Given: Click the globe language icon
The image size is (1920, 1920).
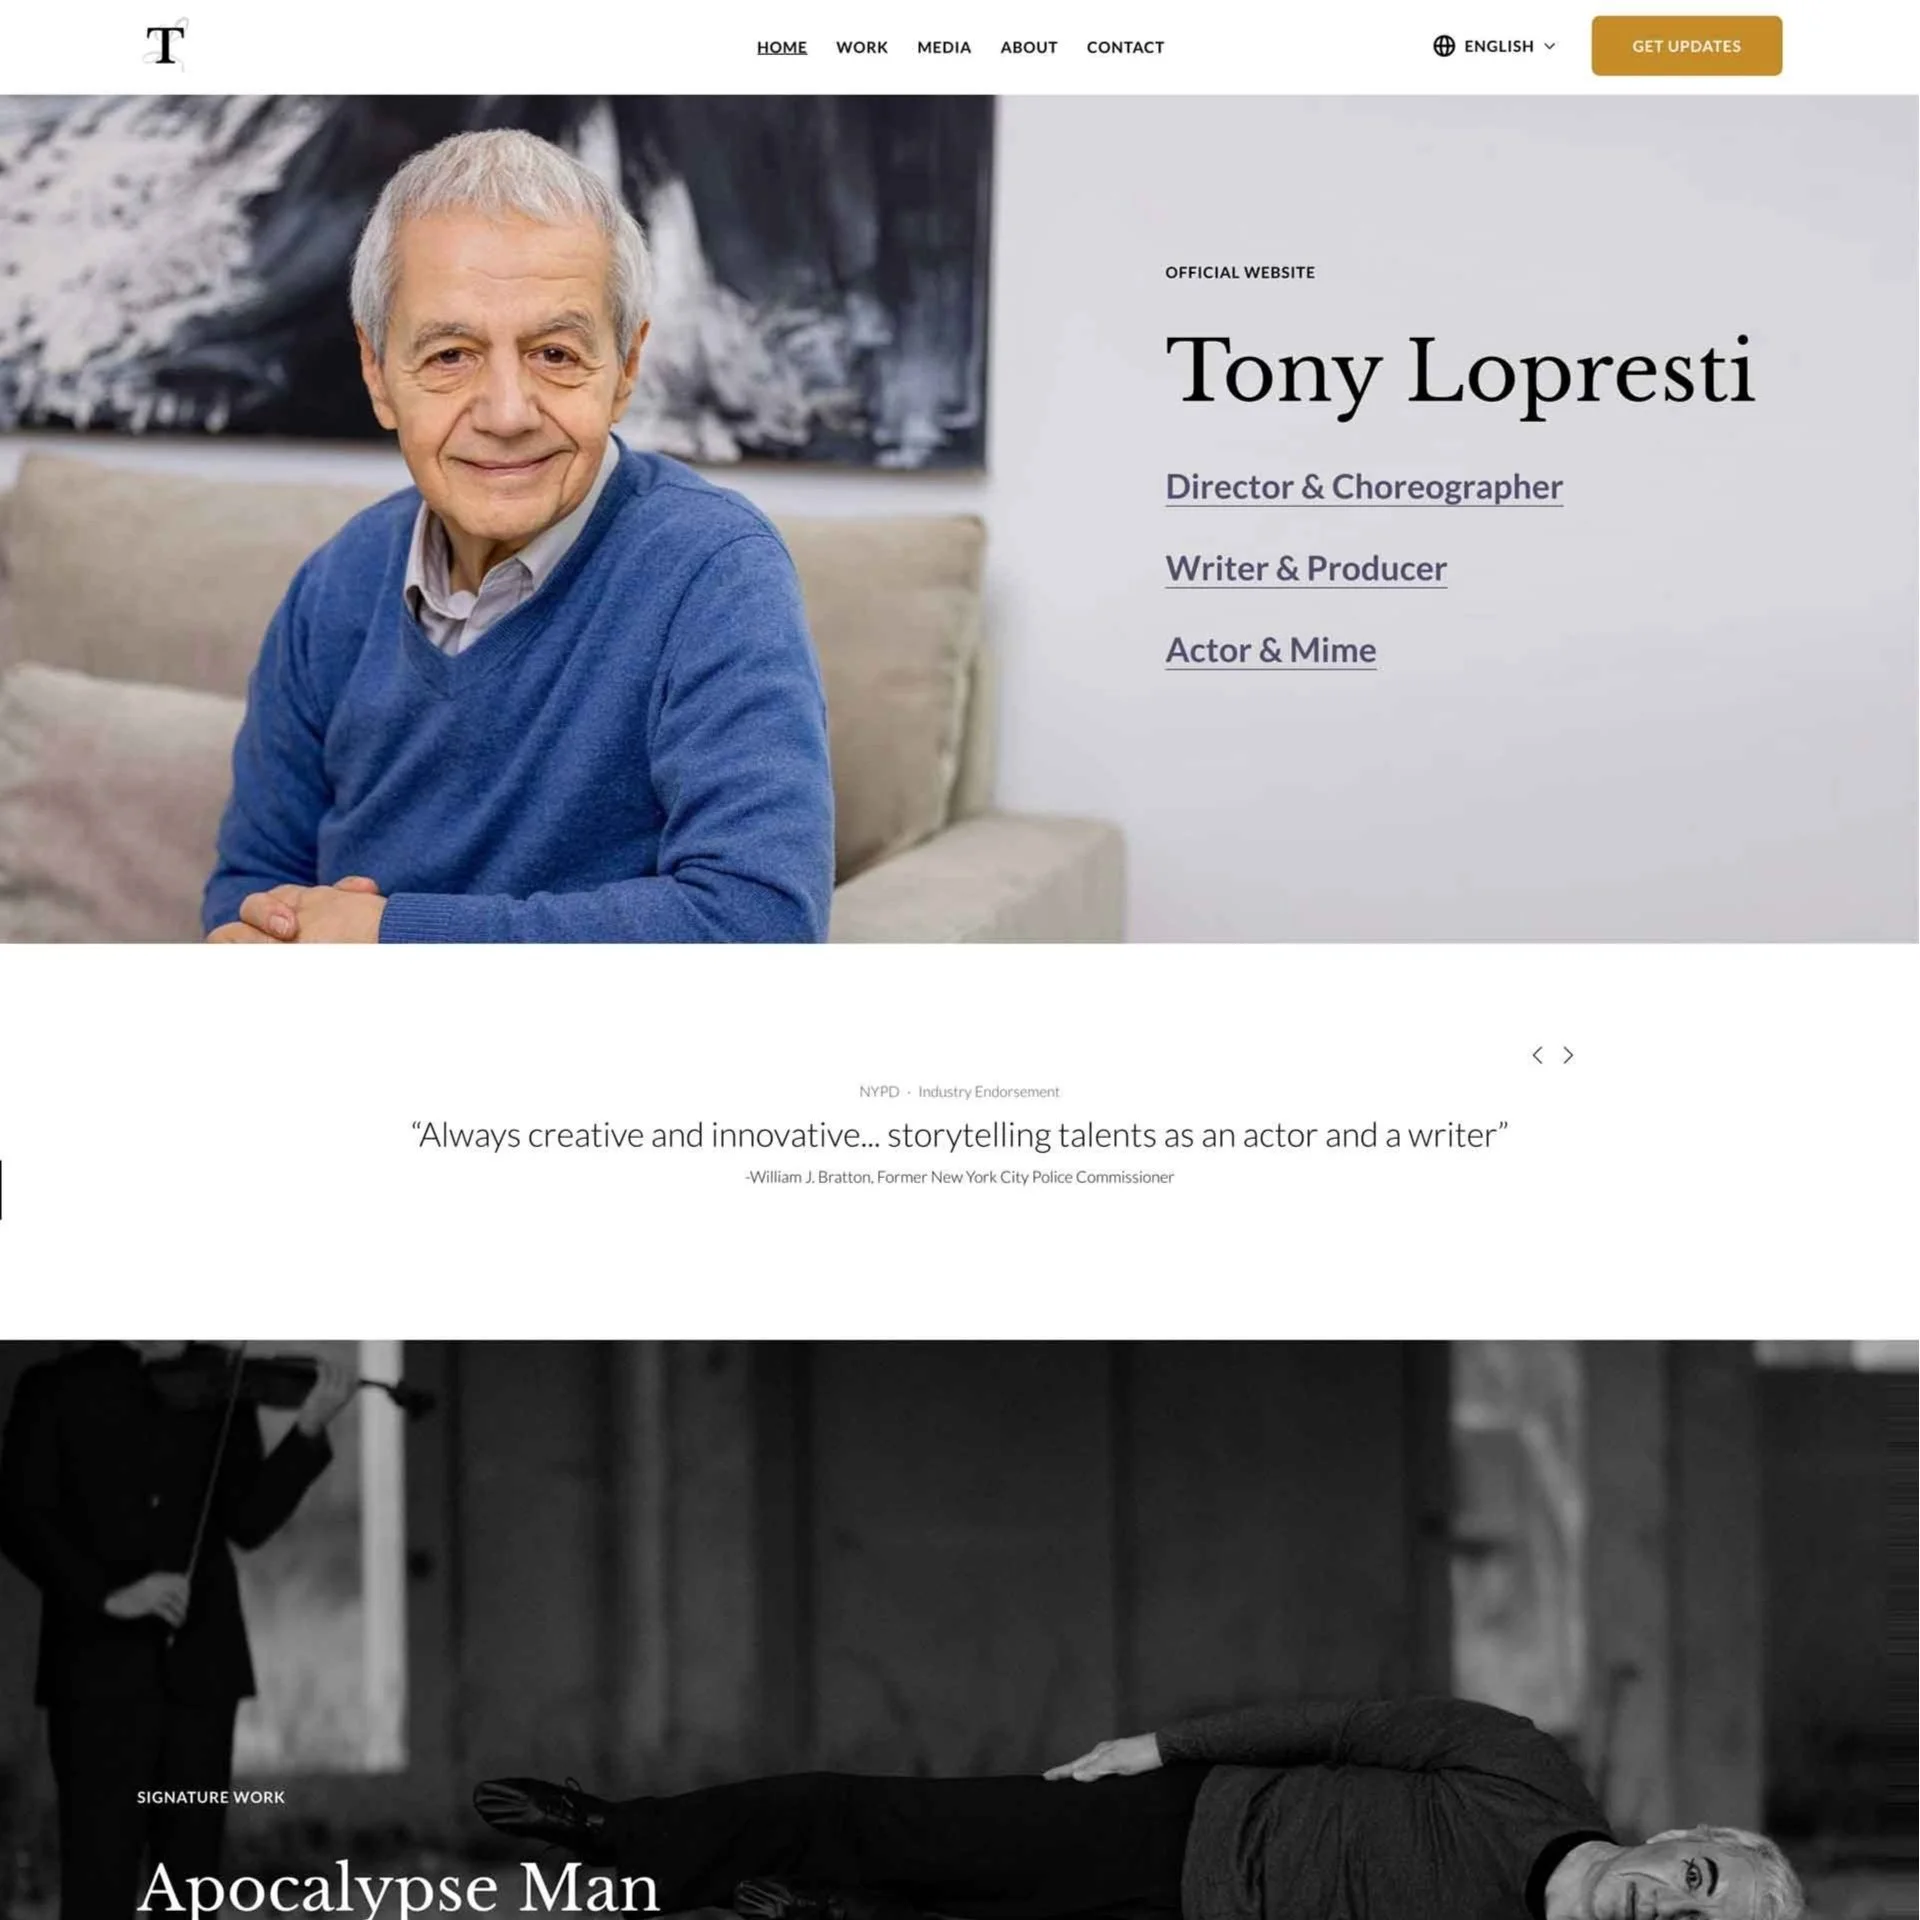Looking at the screenshot, I should (x=1444, y=46).
